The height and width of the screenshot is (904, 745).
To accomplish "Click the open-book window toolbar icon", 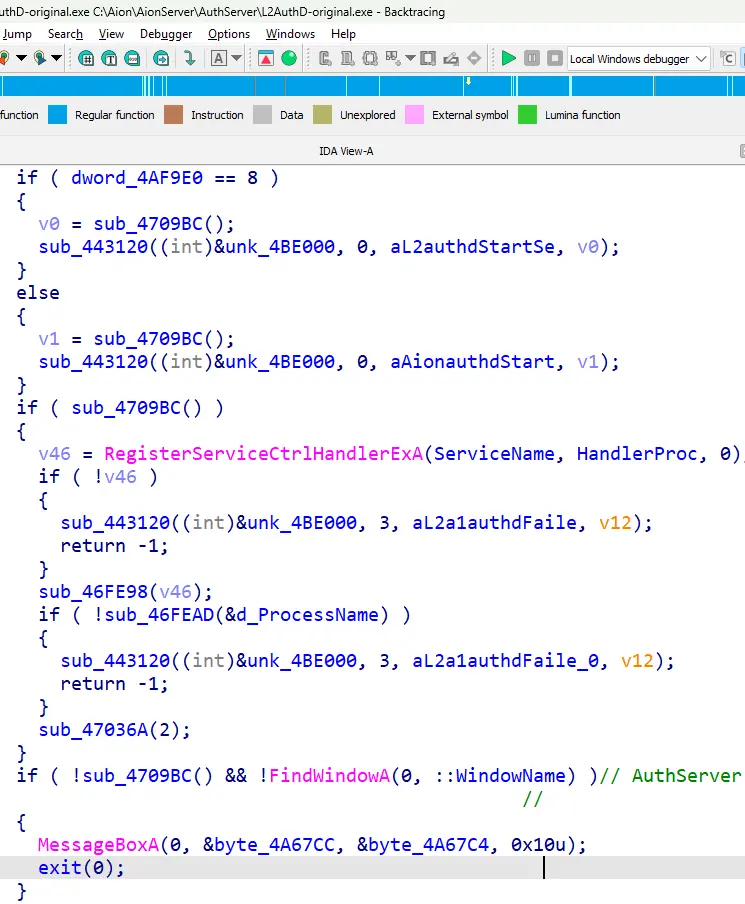I will tap(428, 58).
